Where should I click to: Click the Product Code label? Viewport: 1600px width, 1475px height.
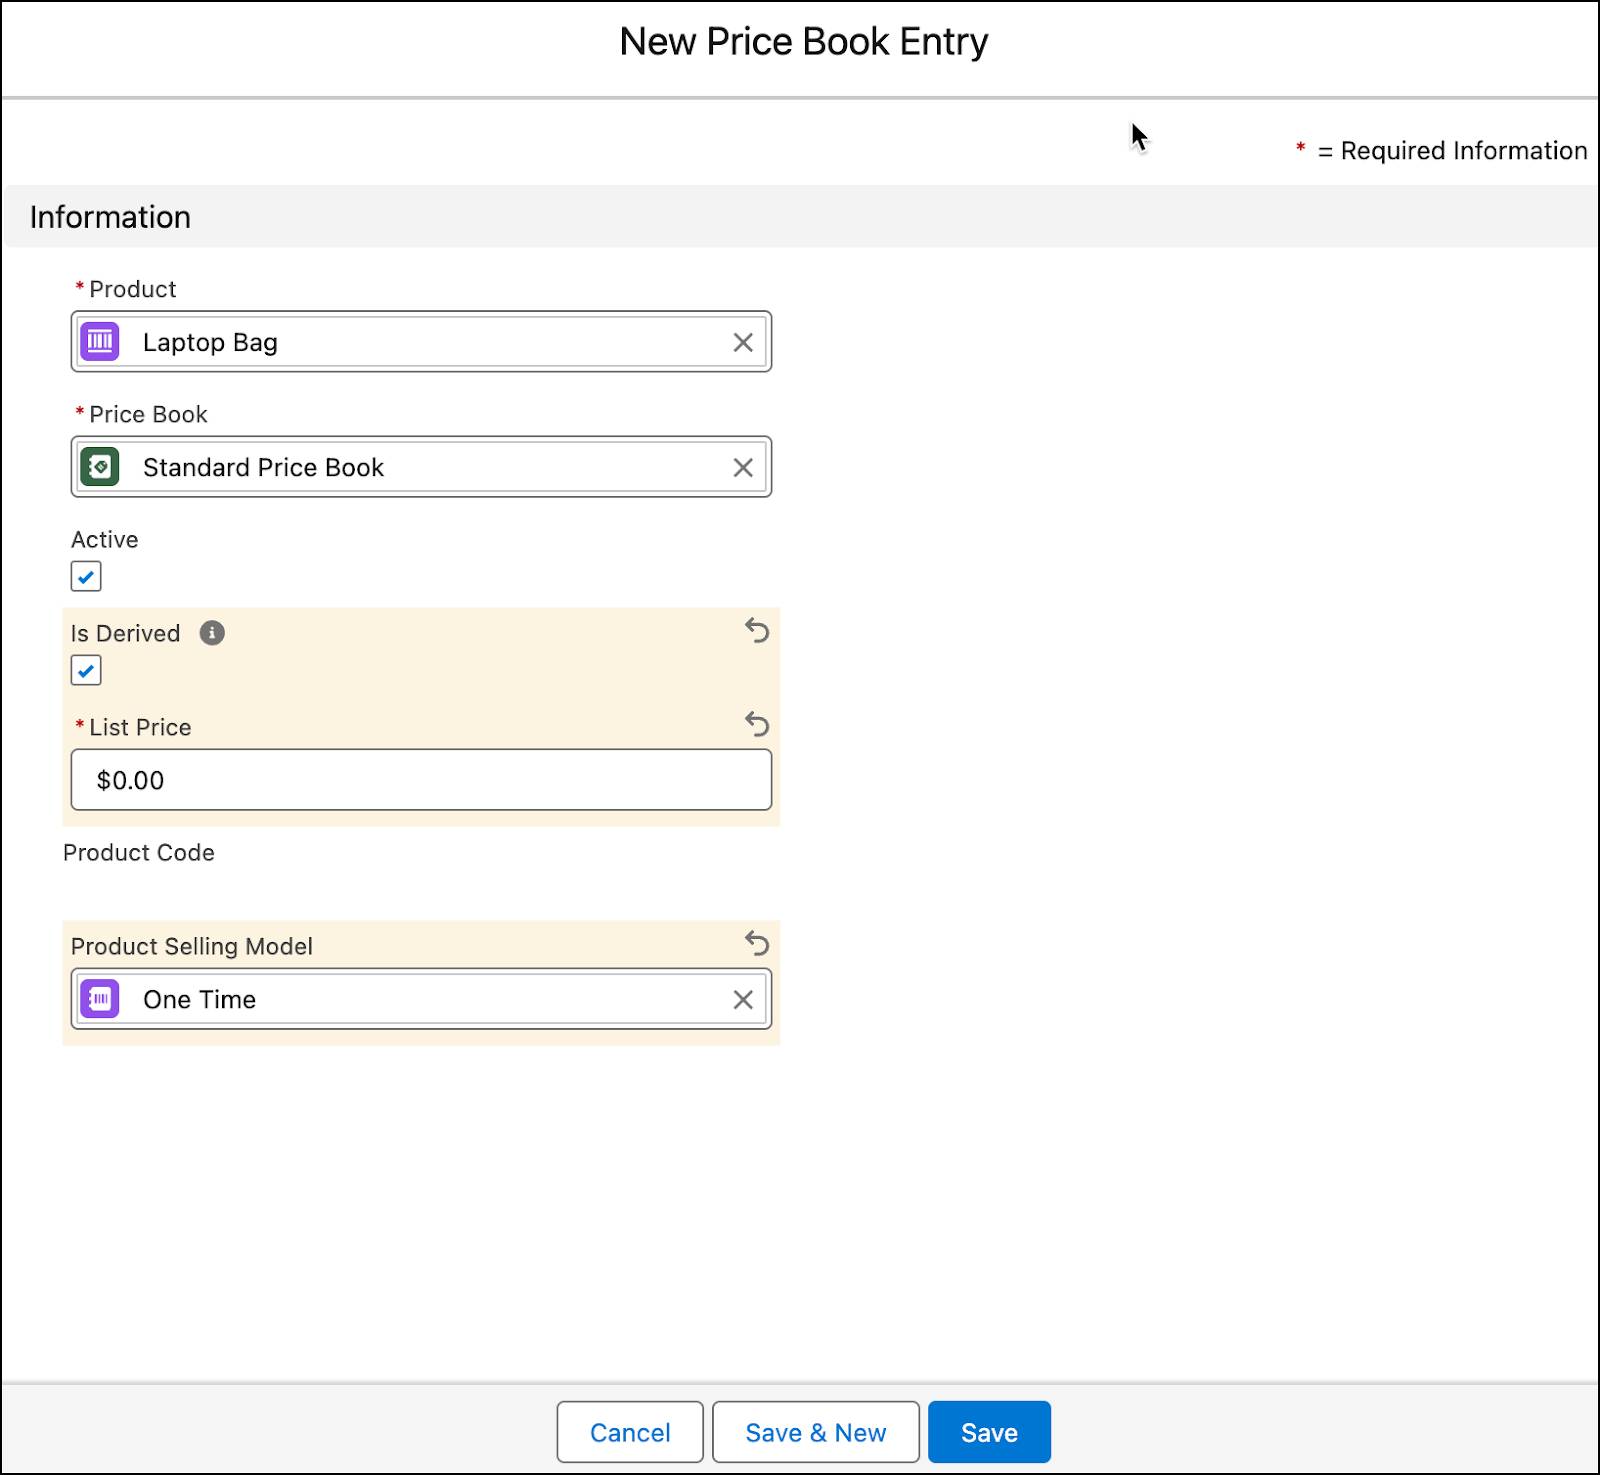tap(139, 853)
